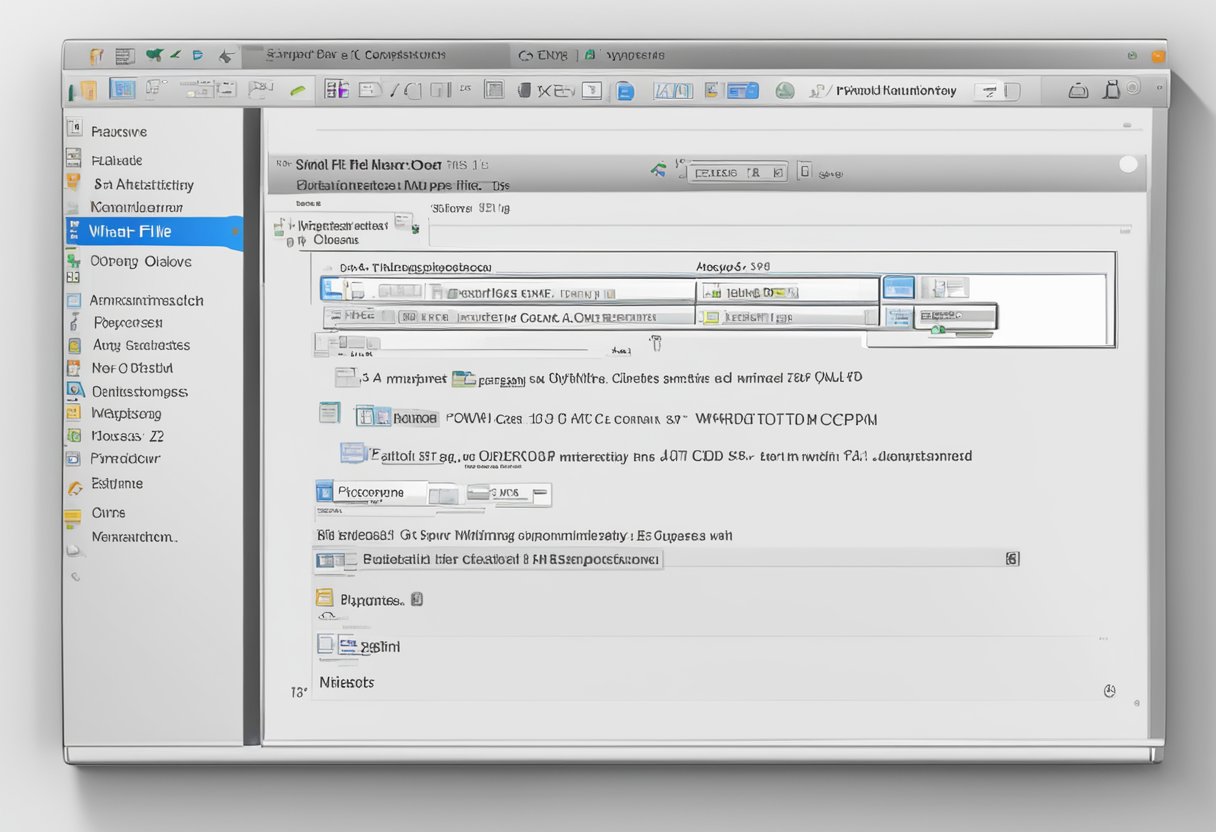Select Fiauesive in the sidebar

click(119, 131)
